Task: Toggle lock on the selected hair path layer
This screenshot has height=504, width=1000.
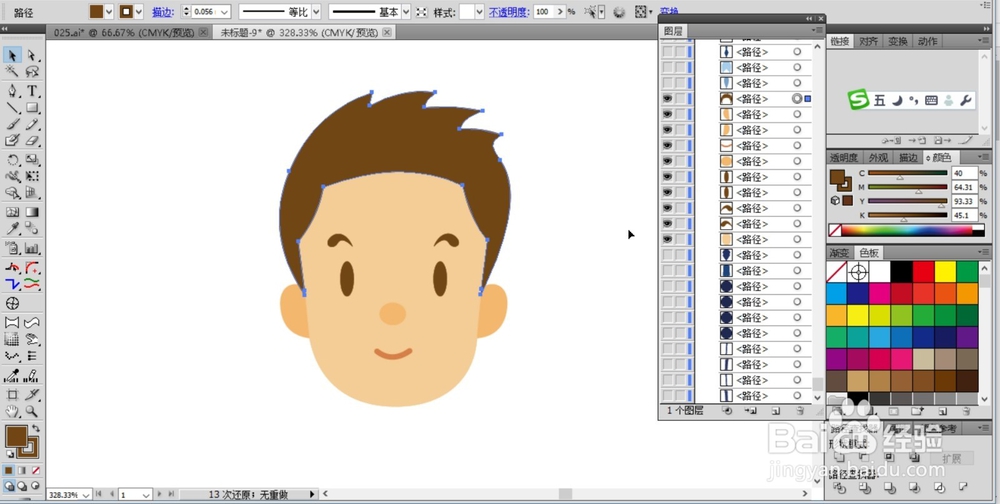Action: click(x=680, y=99)
